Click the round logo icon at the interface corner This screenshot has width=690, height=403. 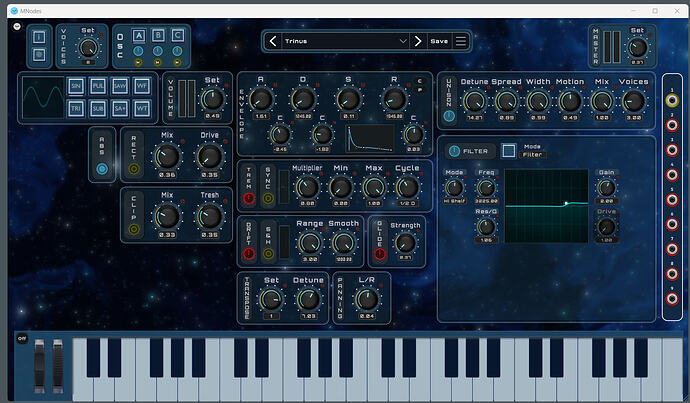click(17, 26)
